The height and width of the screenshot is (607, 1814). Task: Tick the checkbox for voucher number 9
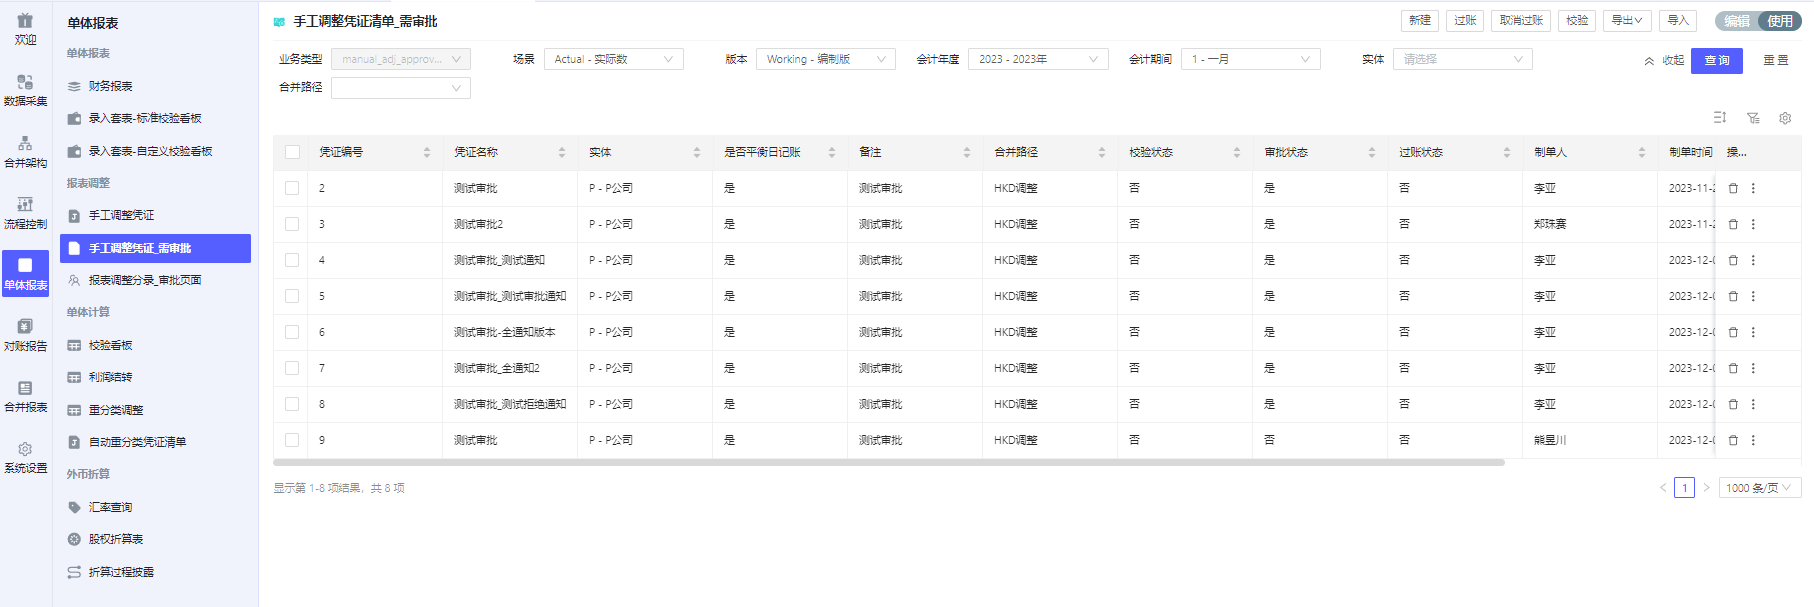(x=292, y=440)
